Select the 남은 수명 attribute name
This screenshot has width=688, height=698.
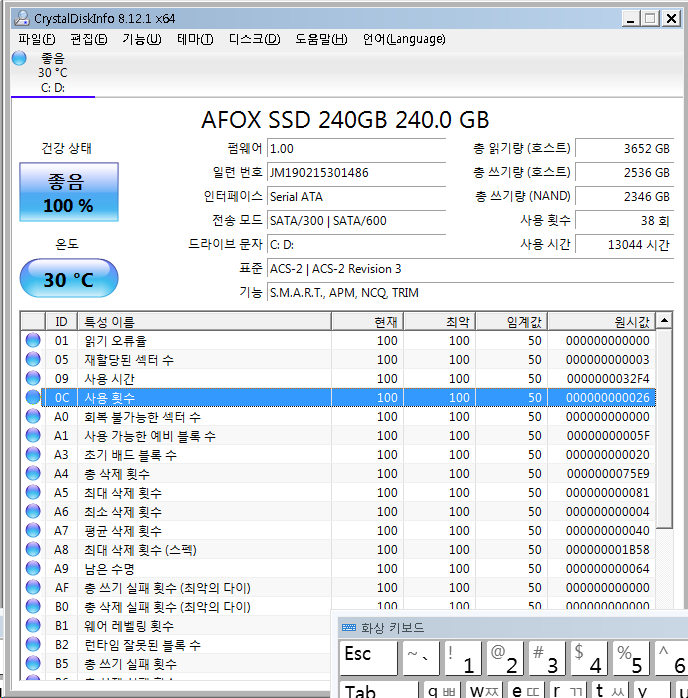(x=109, y=568)
